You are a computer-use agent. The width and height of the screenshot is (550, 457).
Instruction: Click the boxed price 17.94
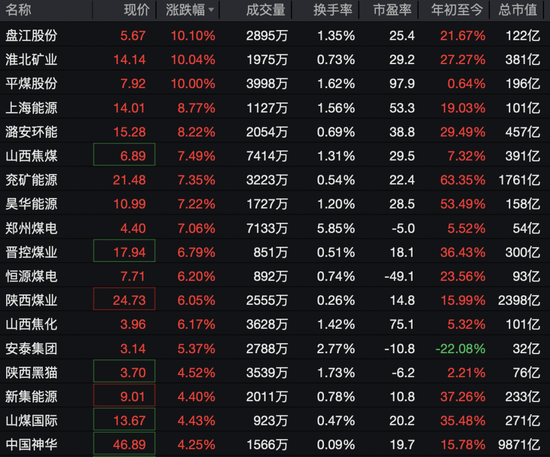point(124,250)
